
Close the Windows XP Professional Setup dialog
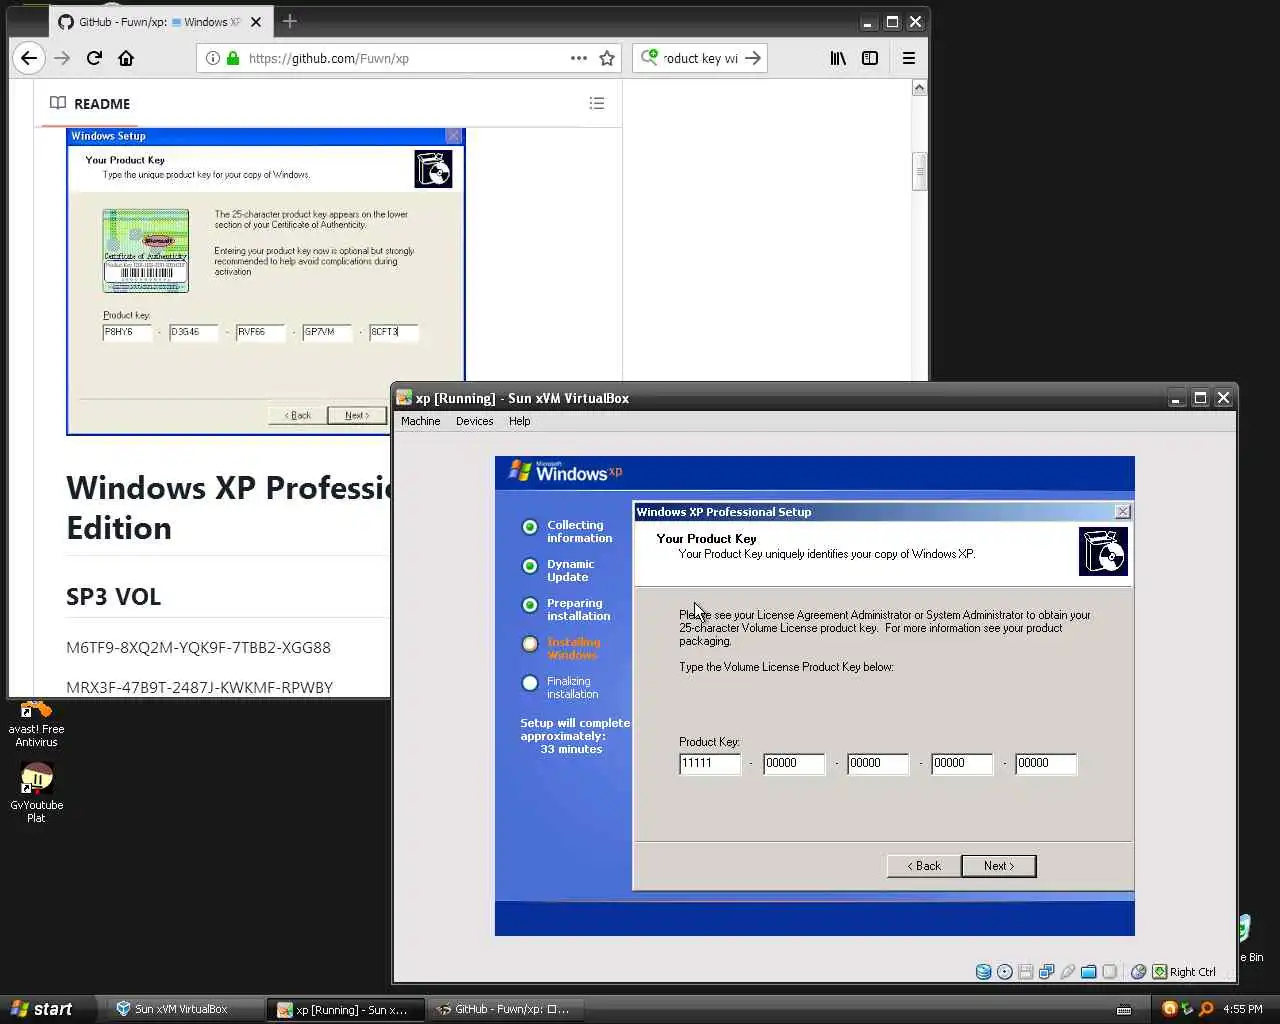click(x=1123, y=512)
